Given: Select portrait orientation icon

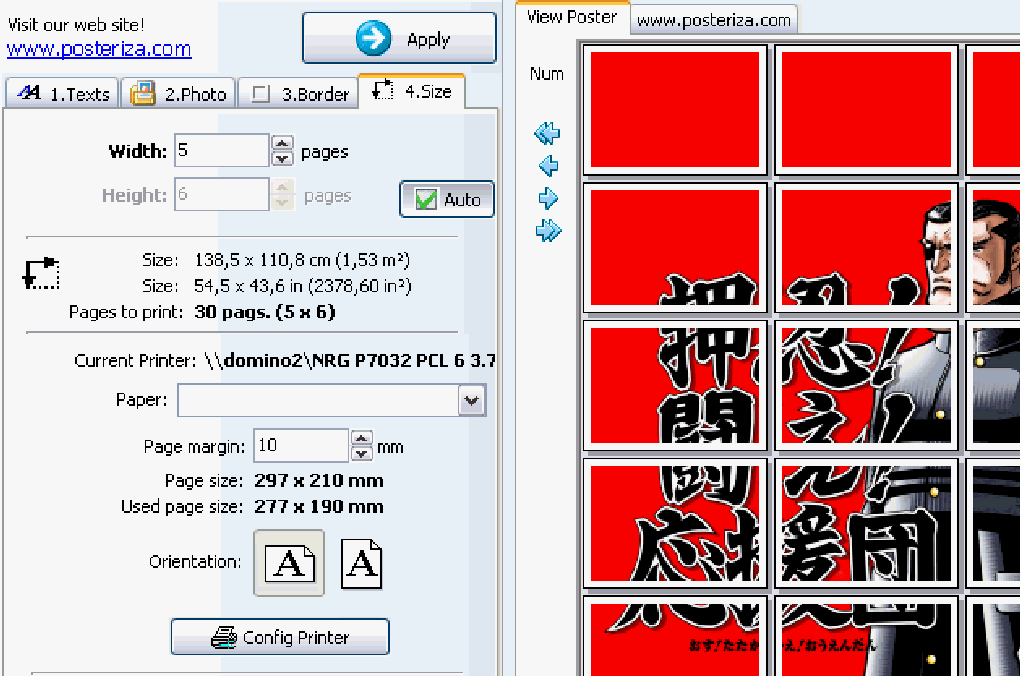Looking at the screenshot, I should (361, 563).
